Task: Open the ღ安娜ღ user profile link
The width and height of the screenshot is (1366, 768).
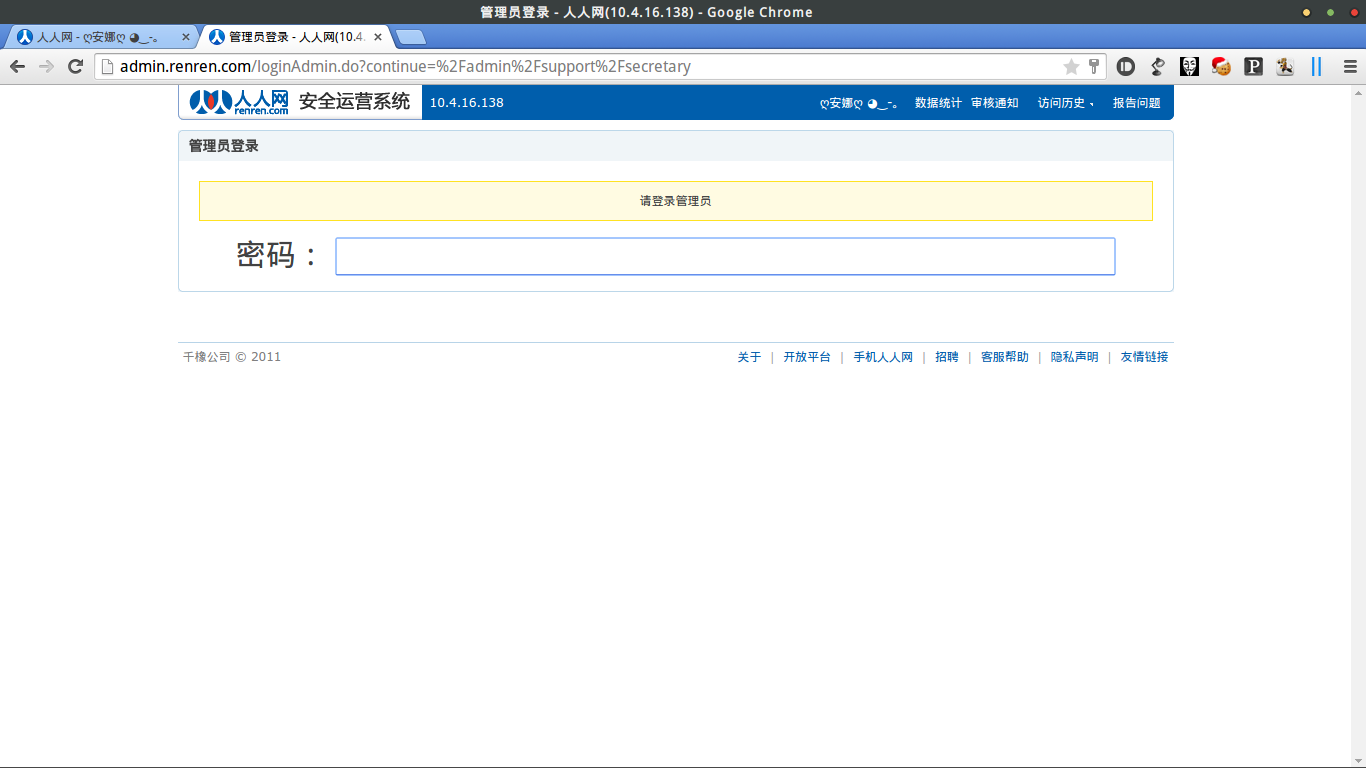Action: pyautogui.click(x=858, y=103)
